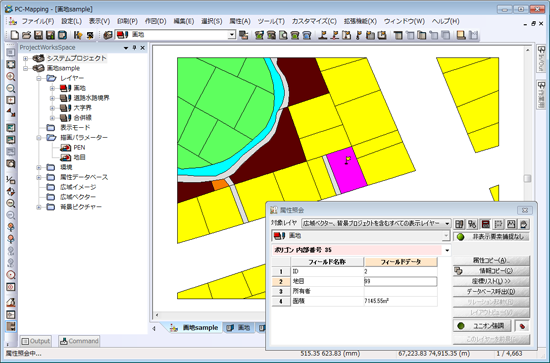The height and width of the screenshot is (363, 550).
Task: Close the ProjectWorksSpace panel with its X
Action: point(142,48)
